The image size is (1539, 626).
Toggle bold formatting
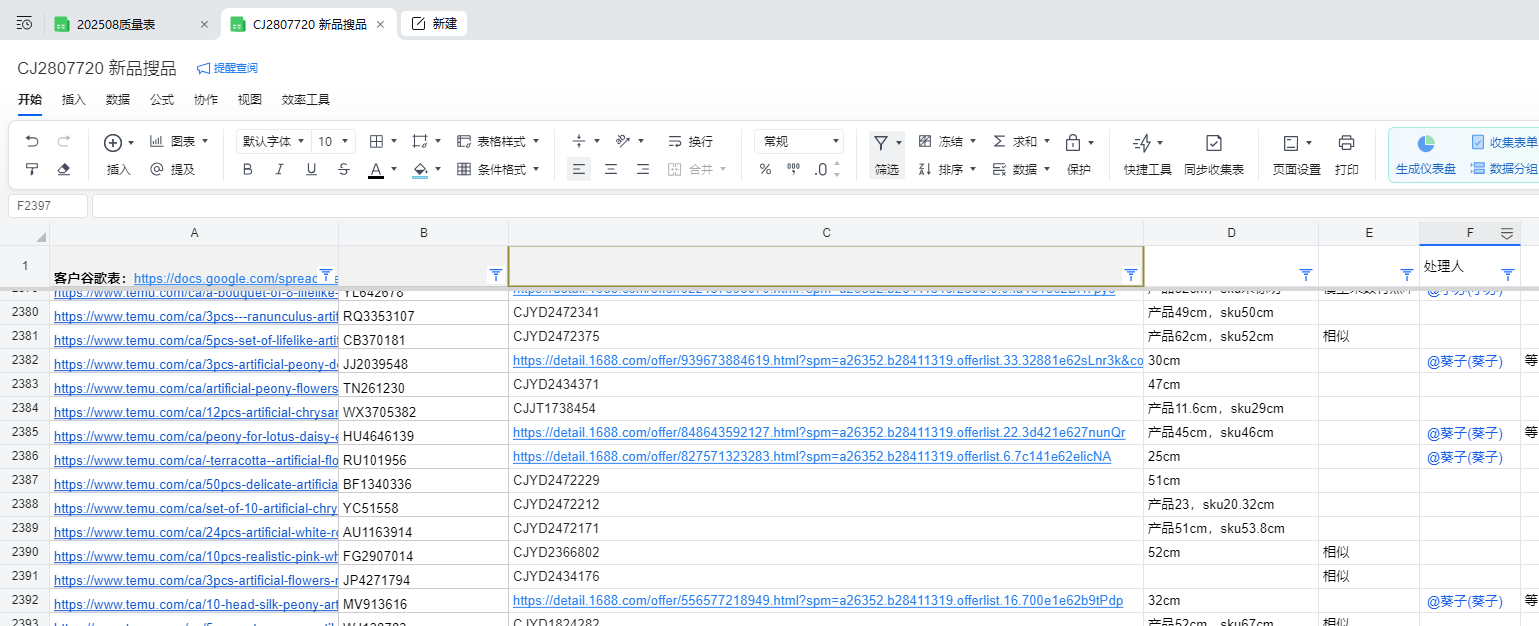pos(247,170)
